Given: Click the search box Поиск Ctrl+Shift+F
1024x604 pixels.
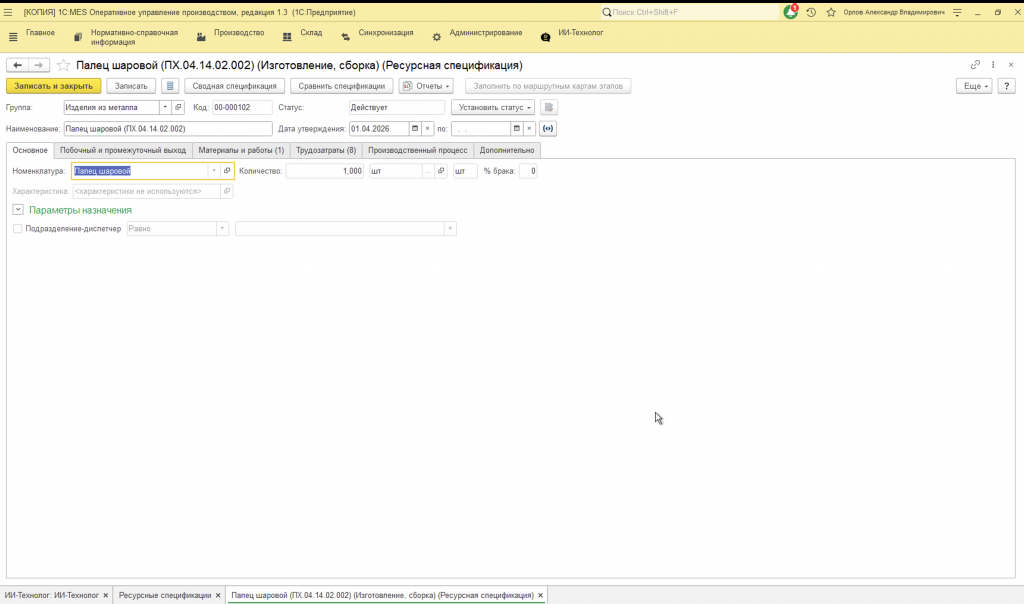Looking at the screenshot, I should coord(692,12).
